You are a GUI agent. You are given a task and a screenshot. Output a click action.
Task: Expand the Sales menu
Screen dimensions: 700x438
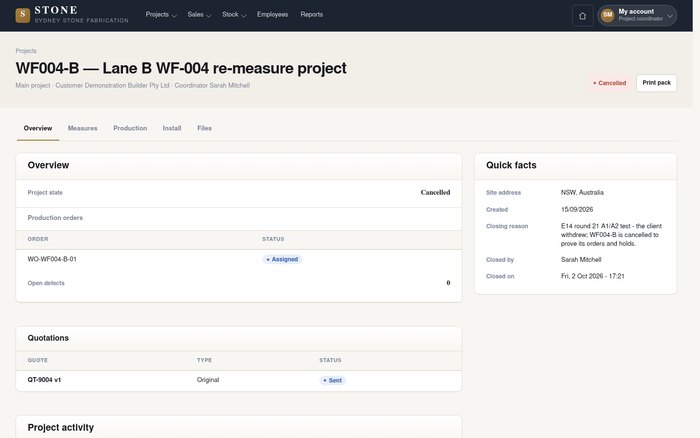tap(199, 15)
